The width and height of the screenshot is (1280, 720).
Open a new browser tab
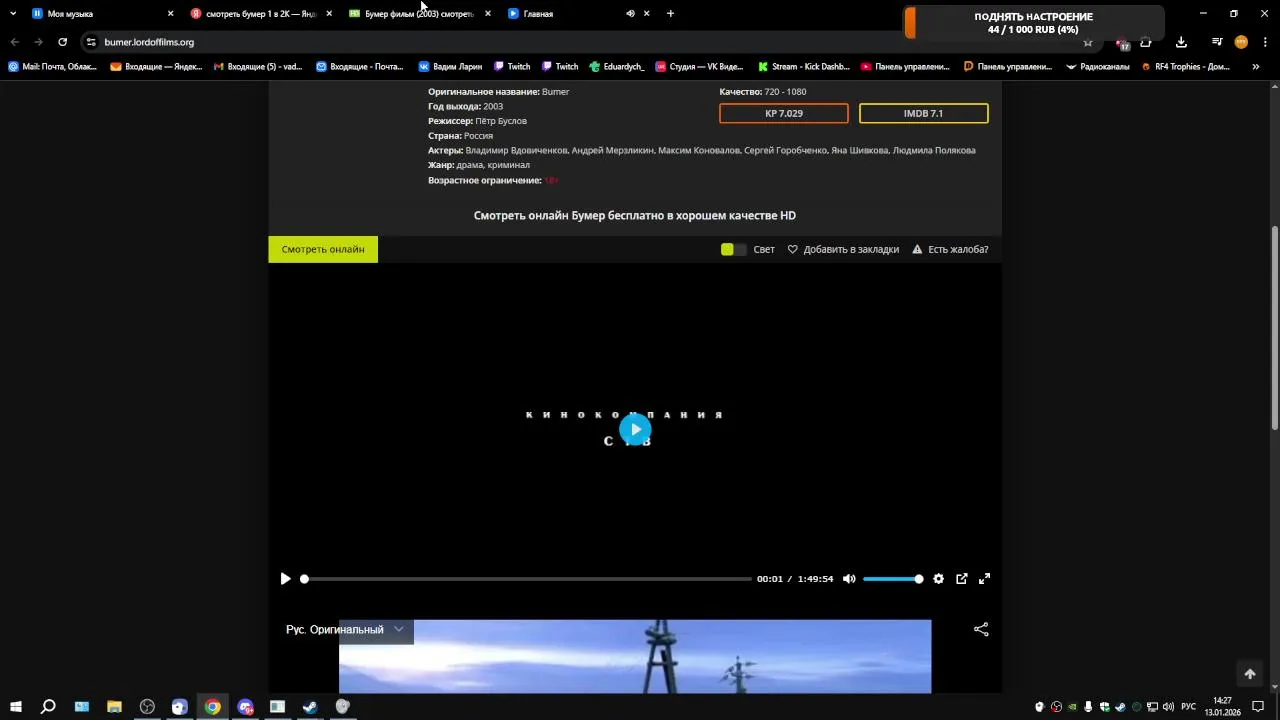(670, 14)
